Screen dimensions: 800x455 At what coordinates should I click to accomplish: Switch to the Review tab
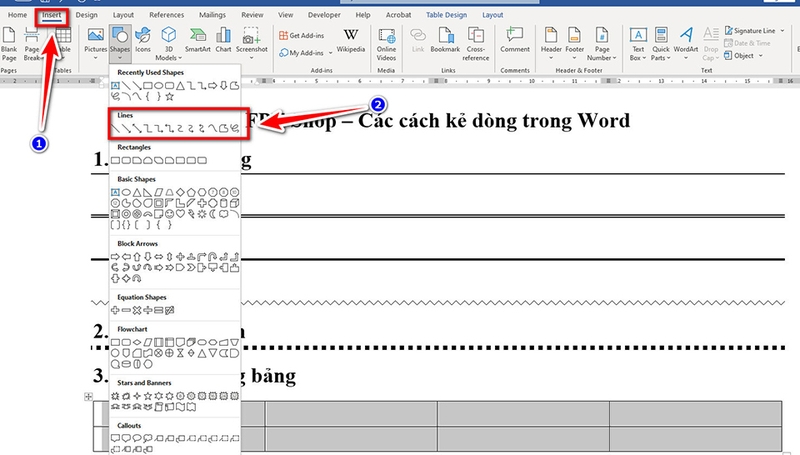point(252,15)
